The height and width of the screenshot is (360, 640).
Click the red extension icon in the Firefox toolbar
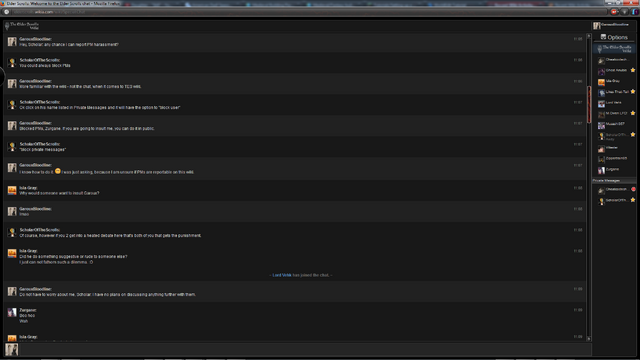pos(614,12)
